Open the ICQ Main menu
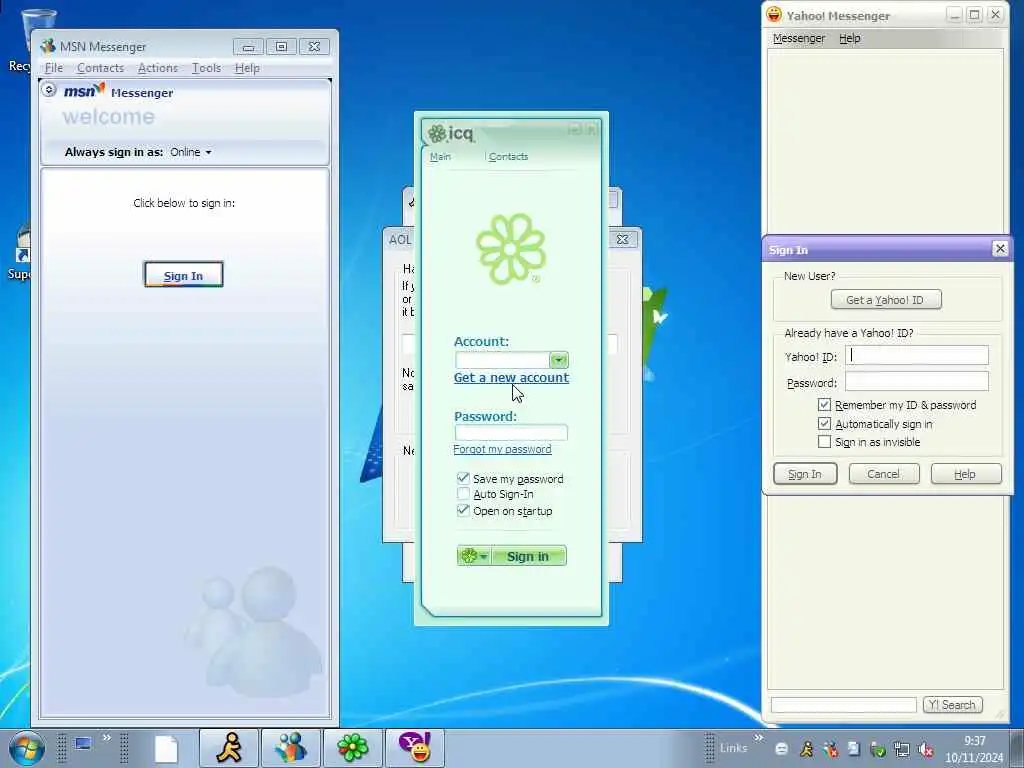1024x768 pixels. click(x=440, y=157)
